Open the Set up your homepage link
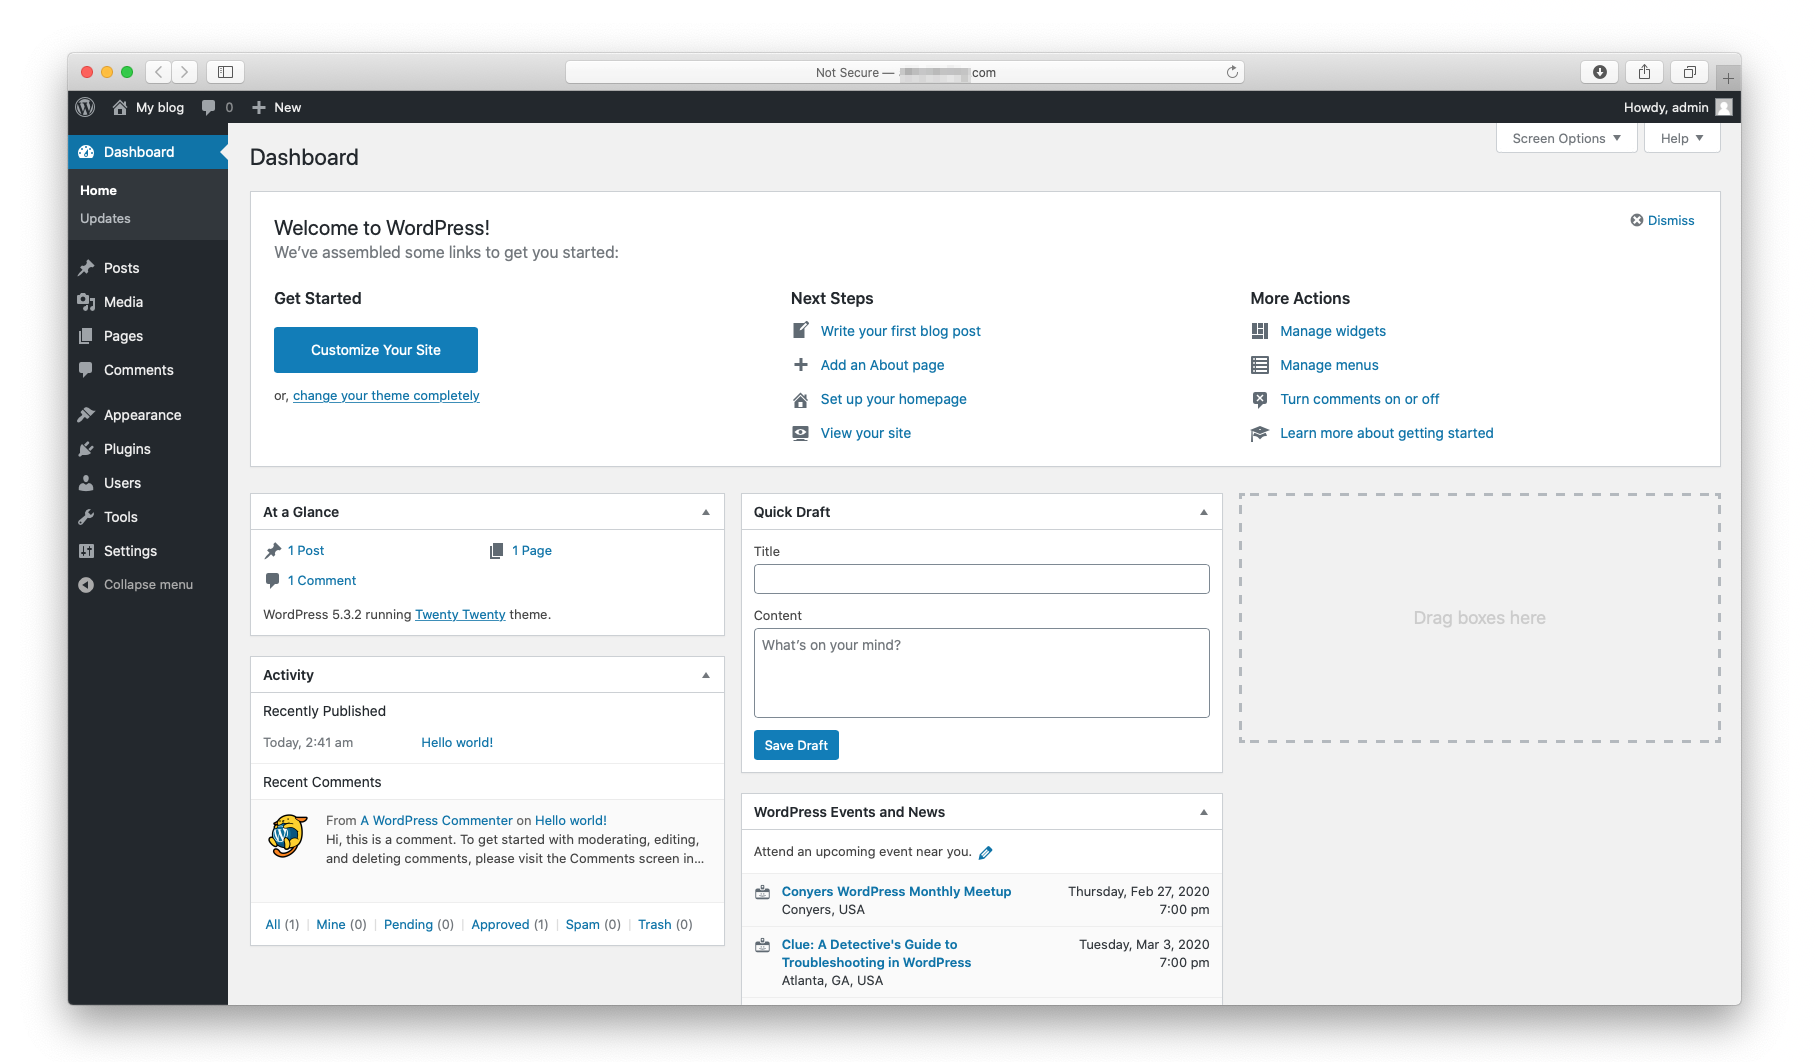Viewport: 1815px width, 1062px height. (894, 399)
